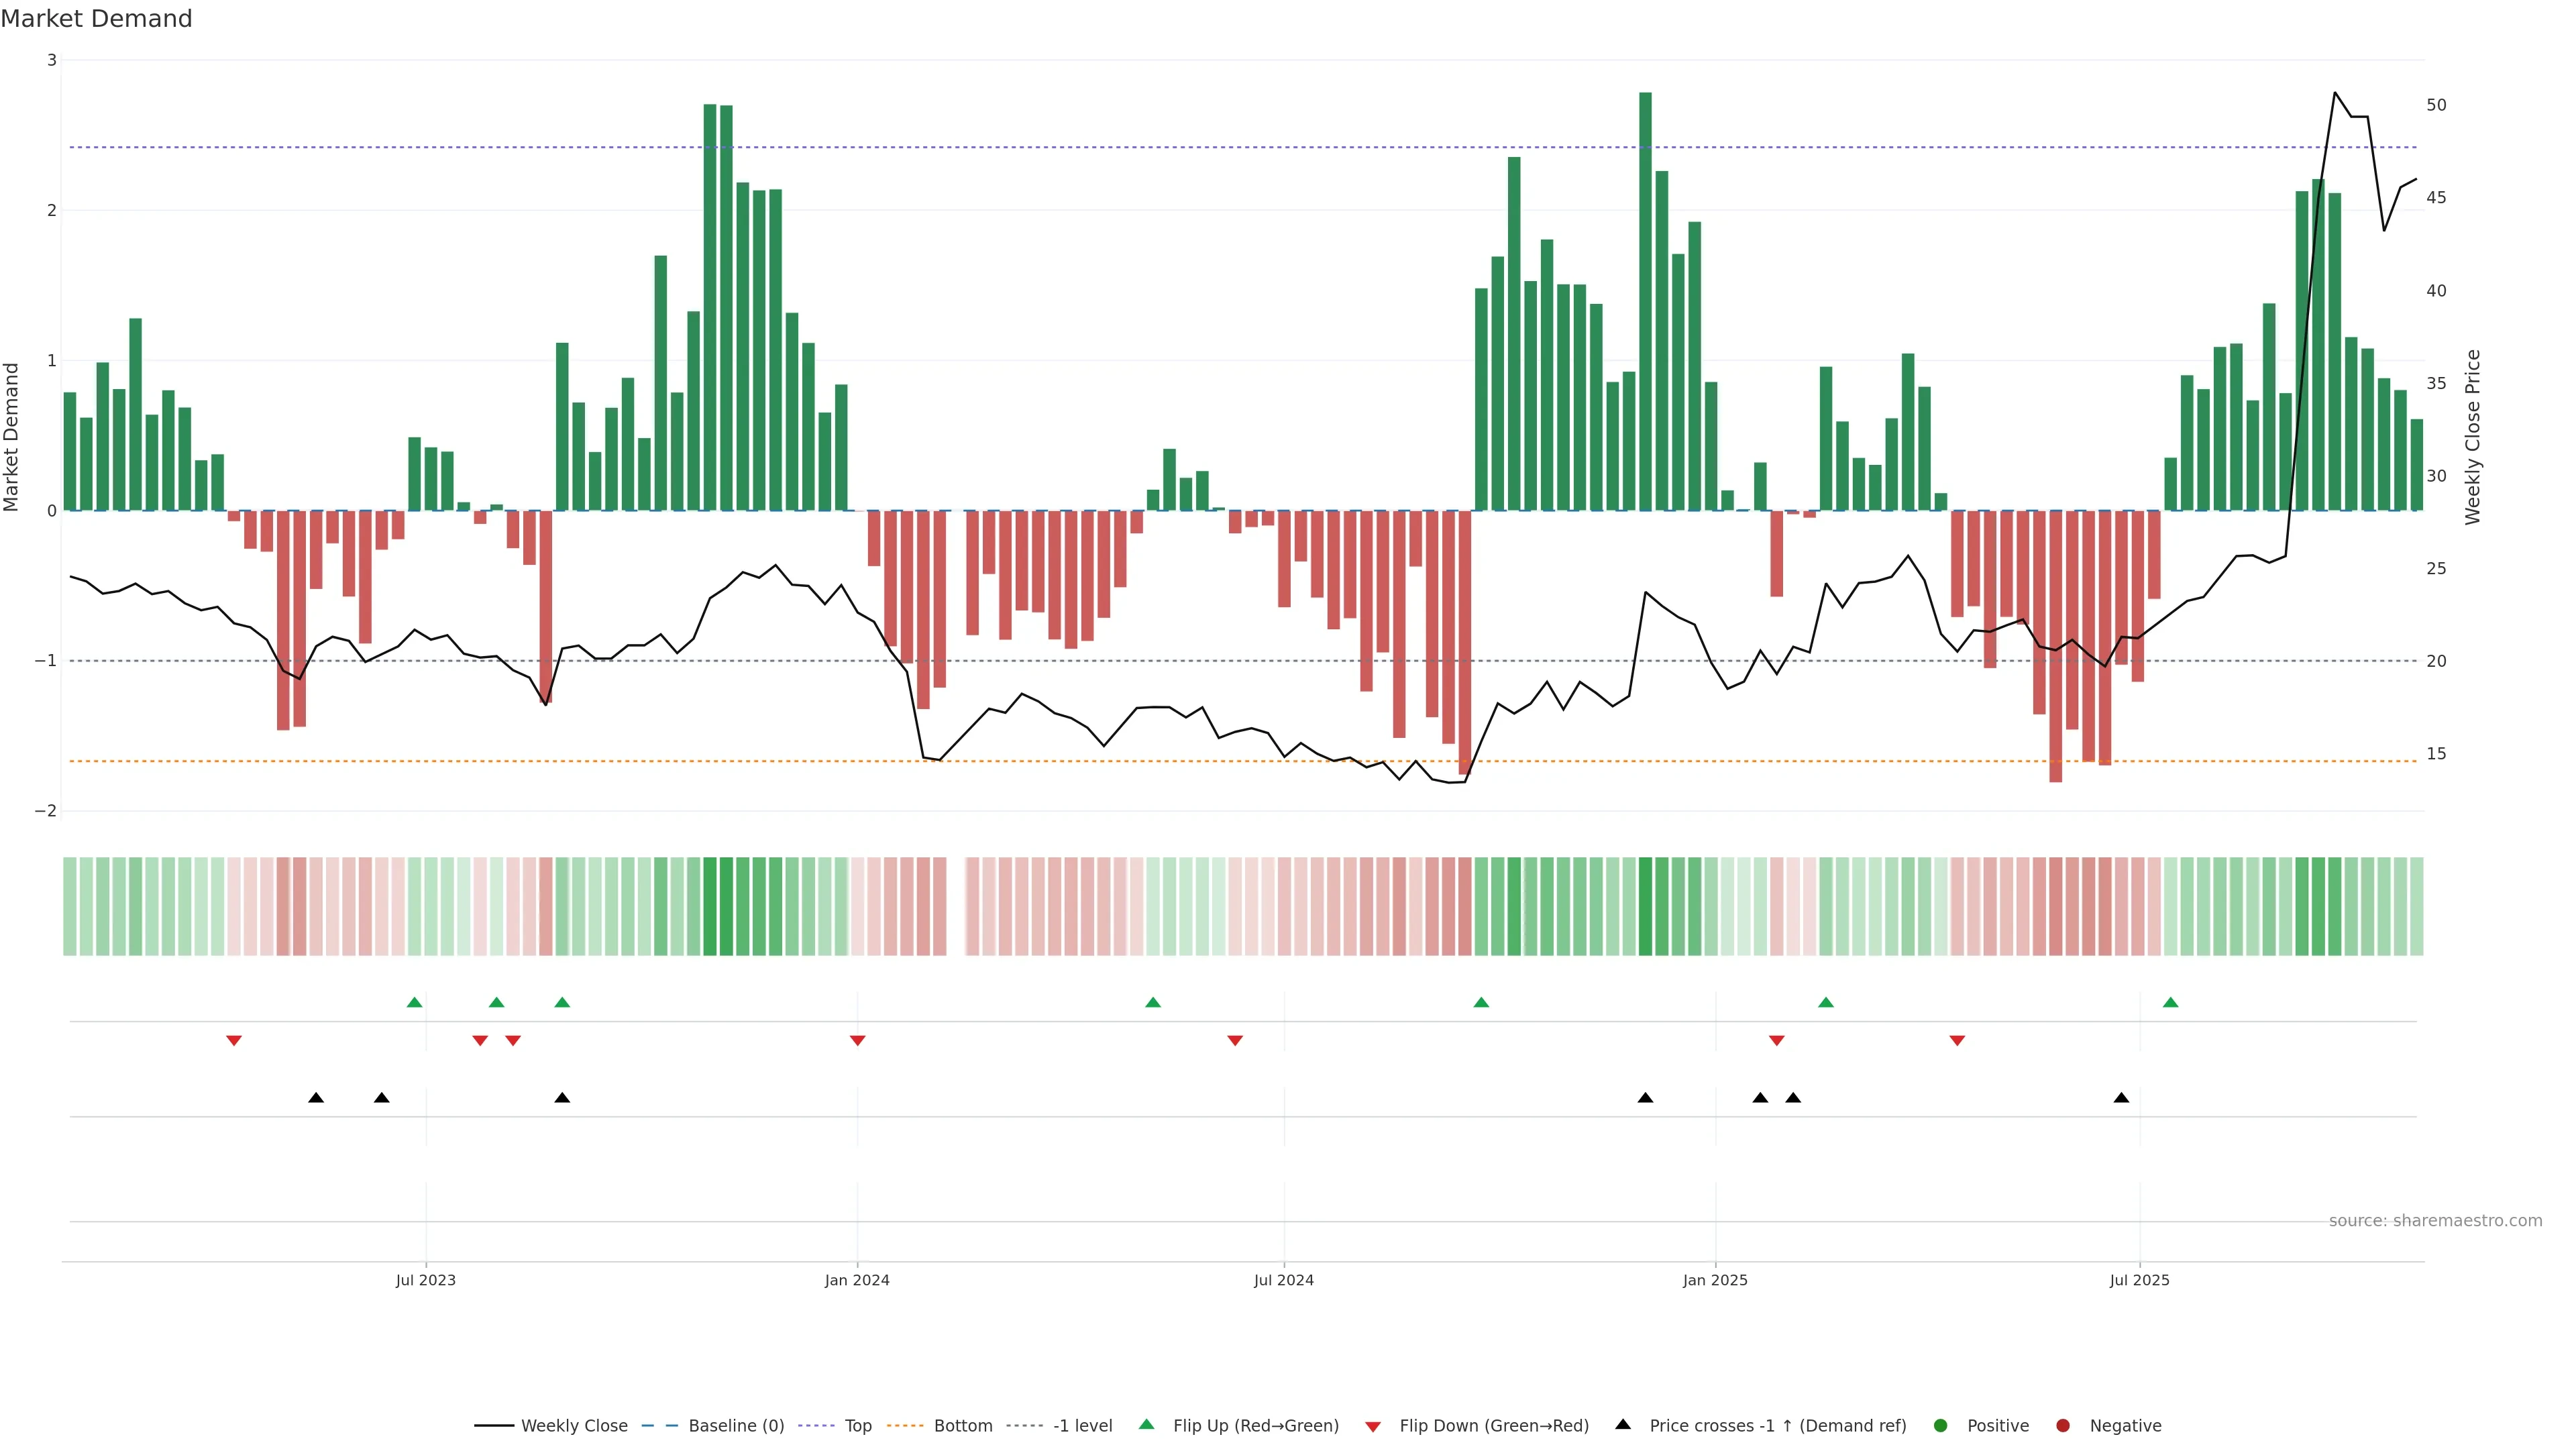Click the Market Demand chart title
The height and width of the screenshot is (1449, 2576).
pyautogui.click(x=96, y=19)
